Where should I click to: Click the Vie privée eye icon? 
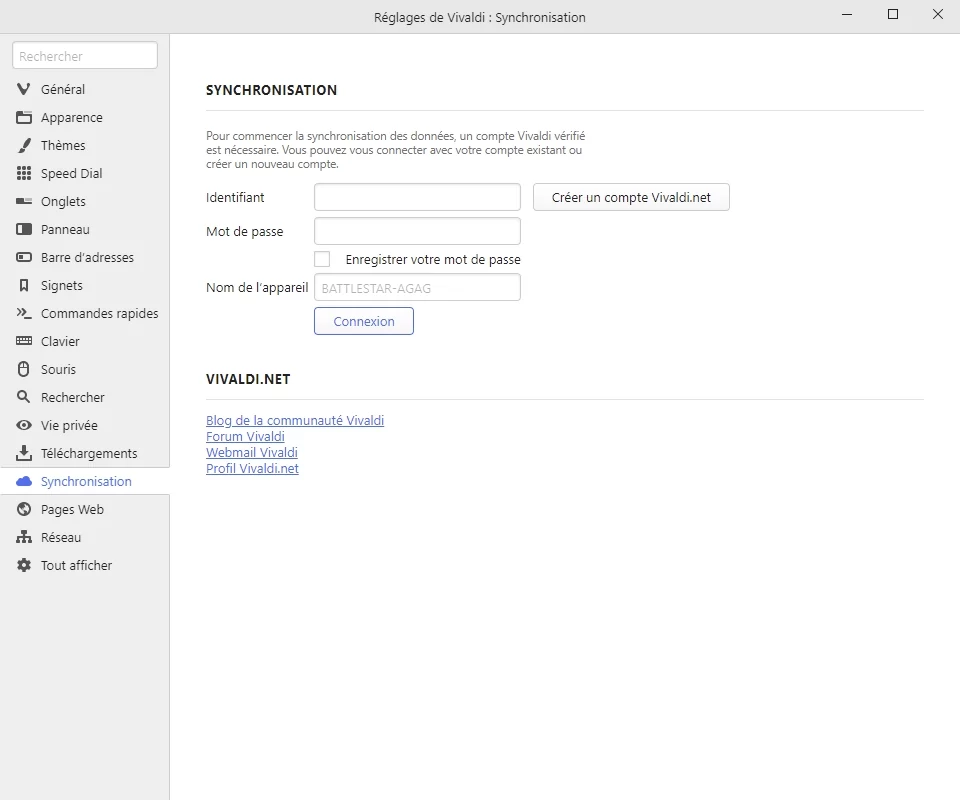(x=23, y=425)
